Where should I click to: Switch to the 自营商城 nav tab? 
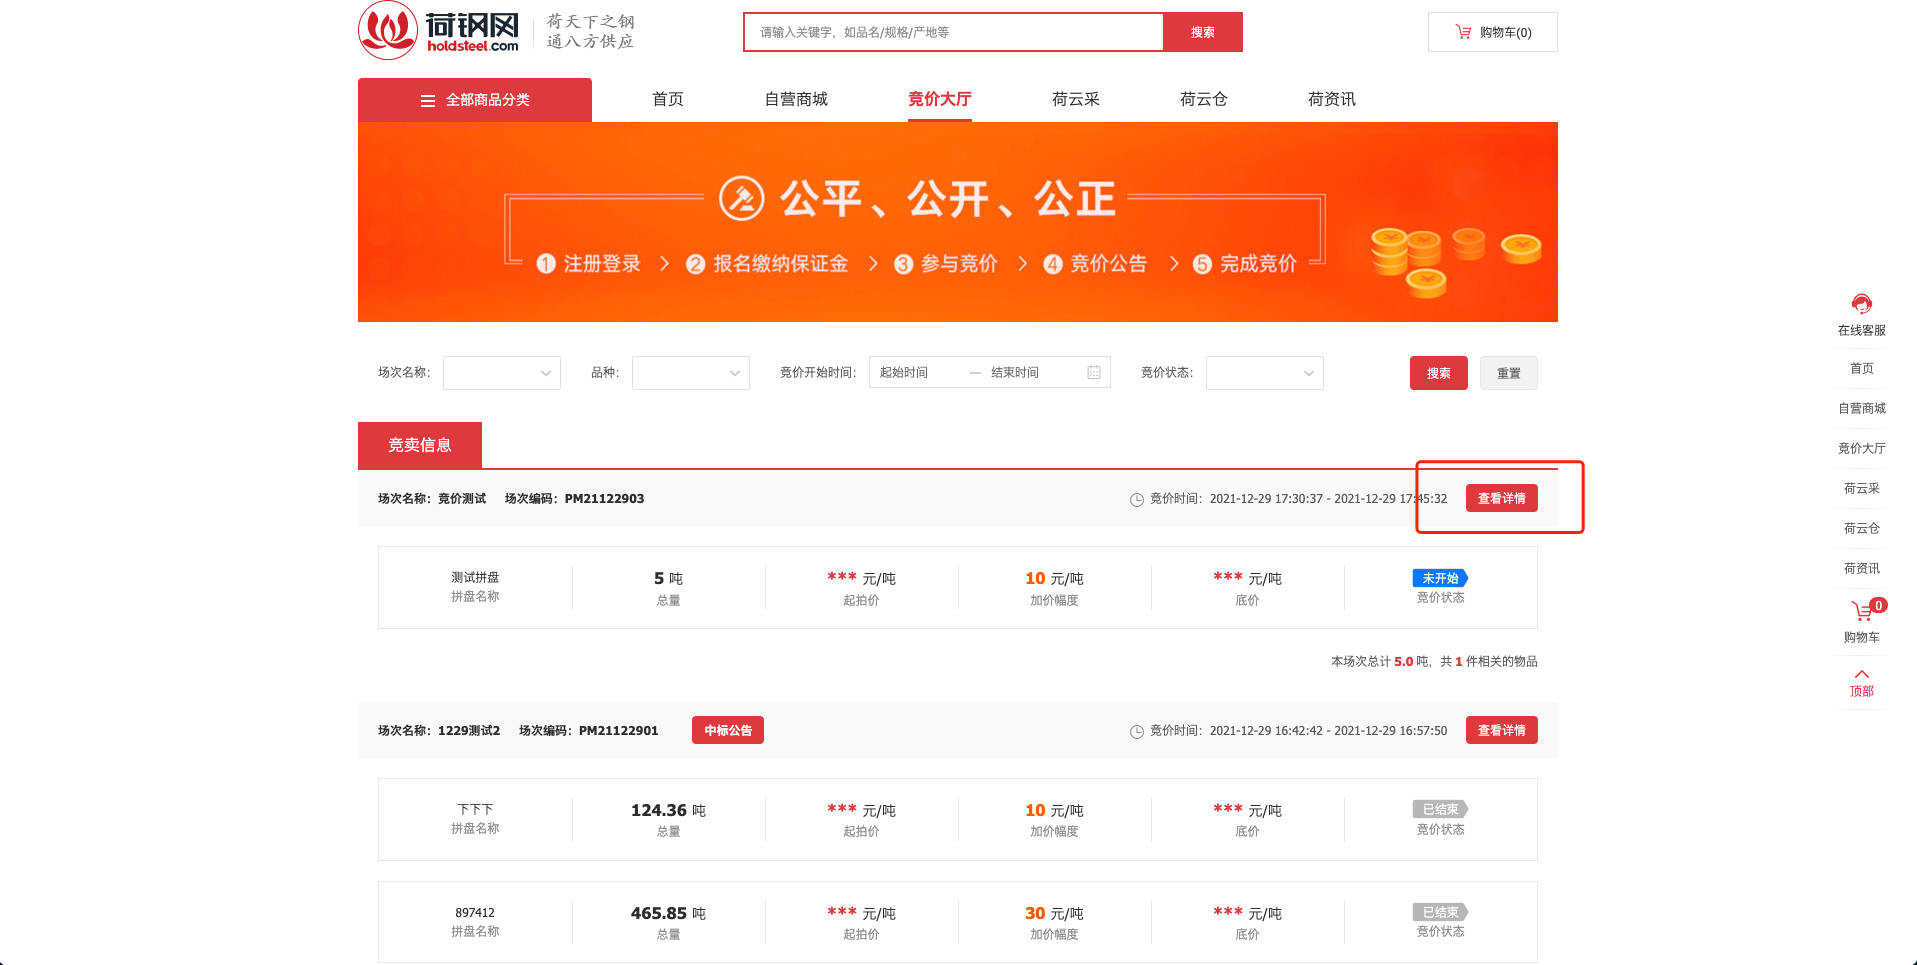tap(796, 99)
